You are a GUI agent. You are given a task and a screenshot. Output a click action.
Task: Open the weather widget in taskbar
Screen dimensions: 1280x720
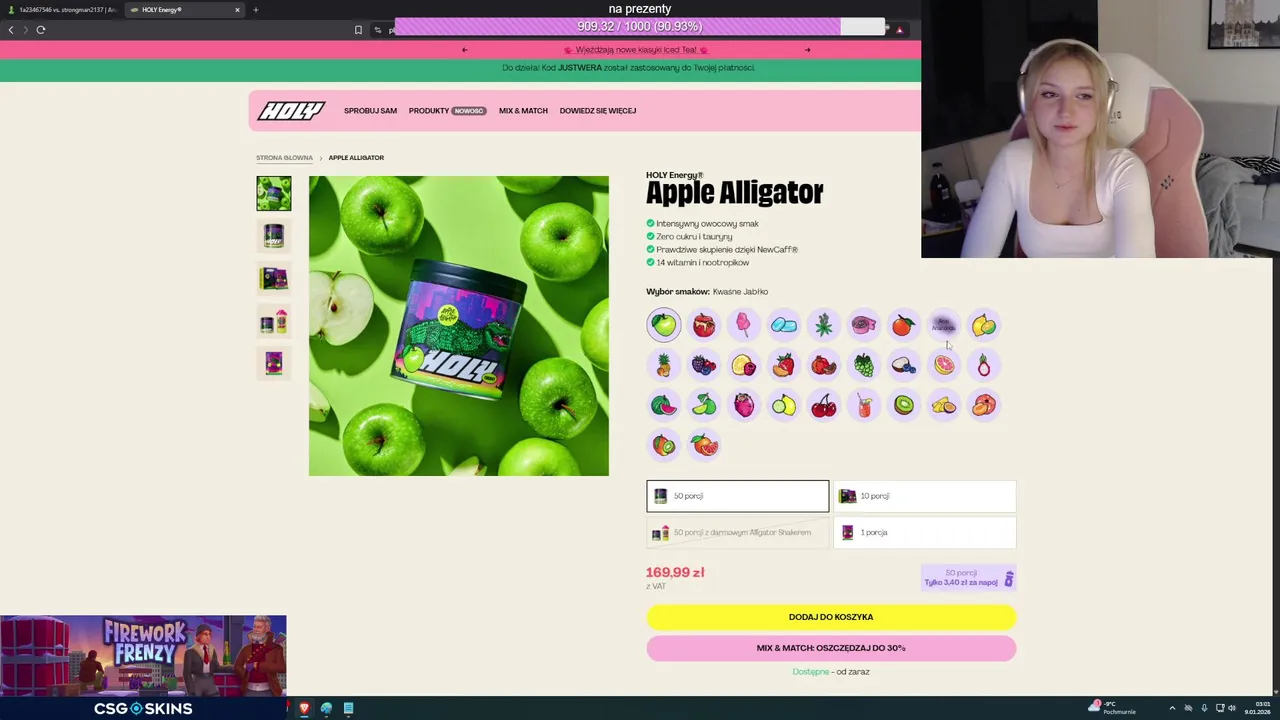1112,708
